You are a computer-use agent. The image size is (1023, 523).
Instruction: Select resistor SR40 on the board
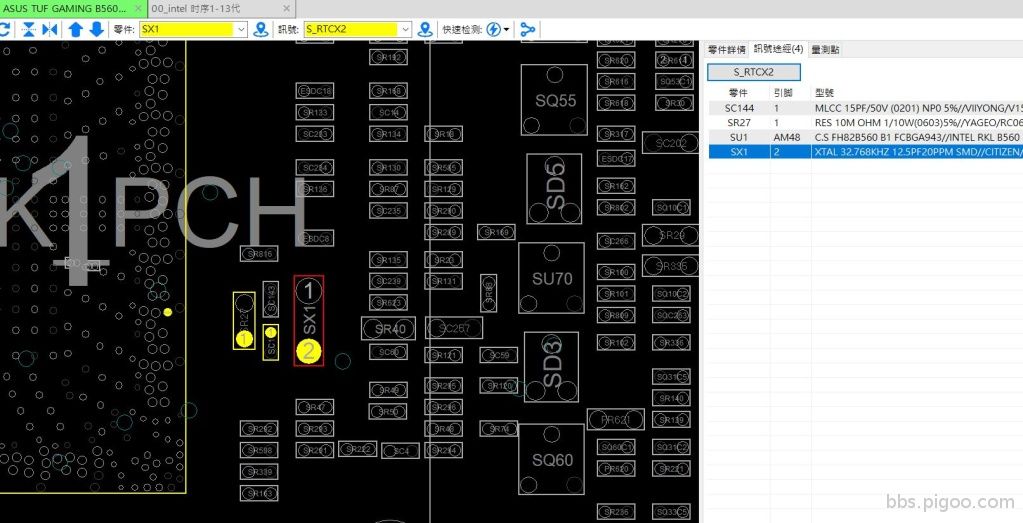point(389,329)
